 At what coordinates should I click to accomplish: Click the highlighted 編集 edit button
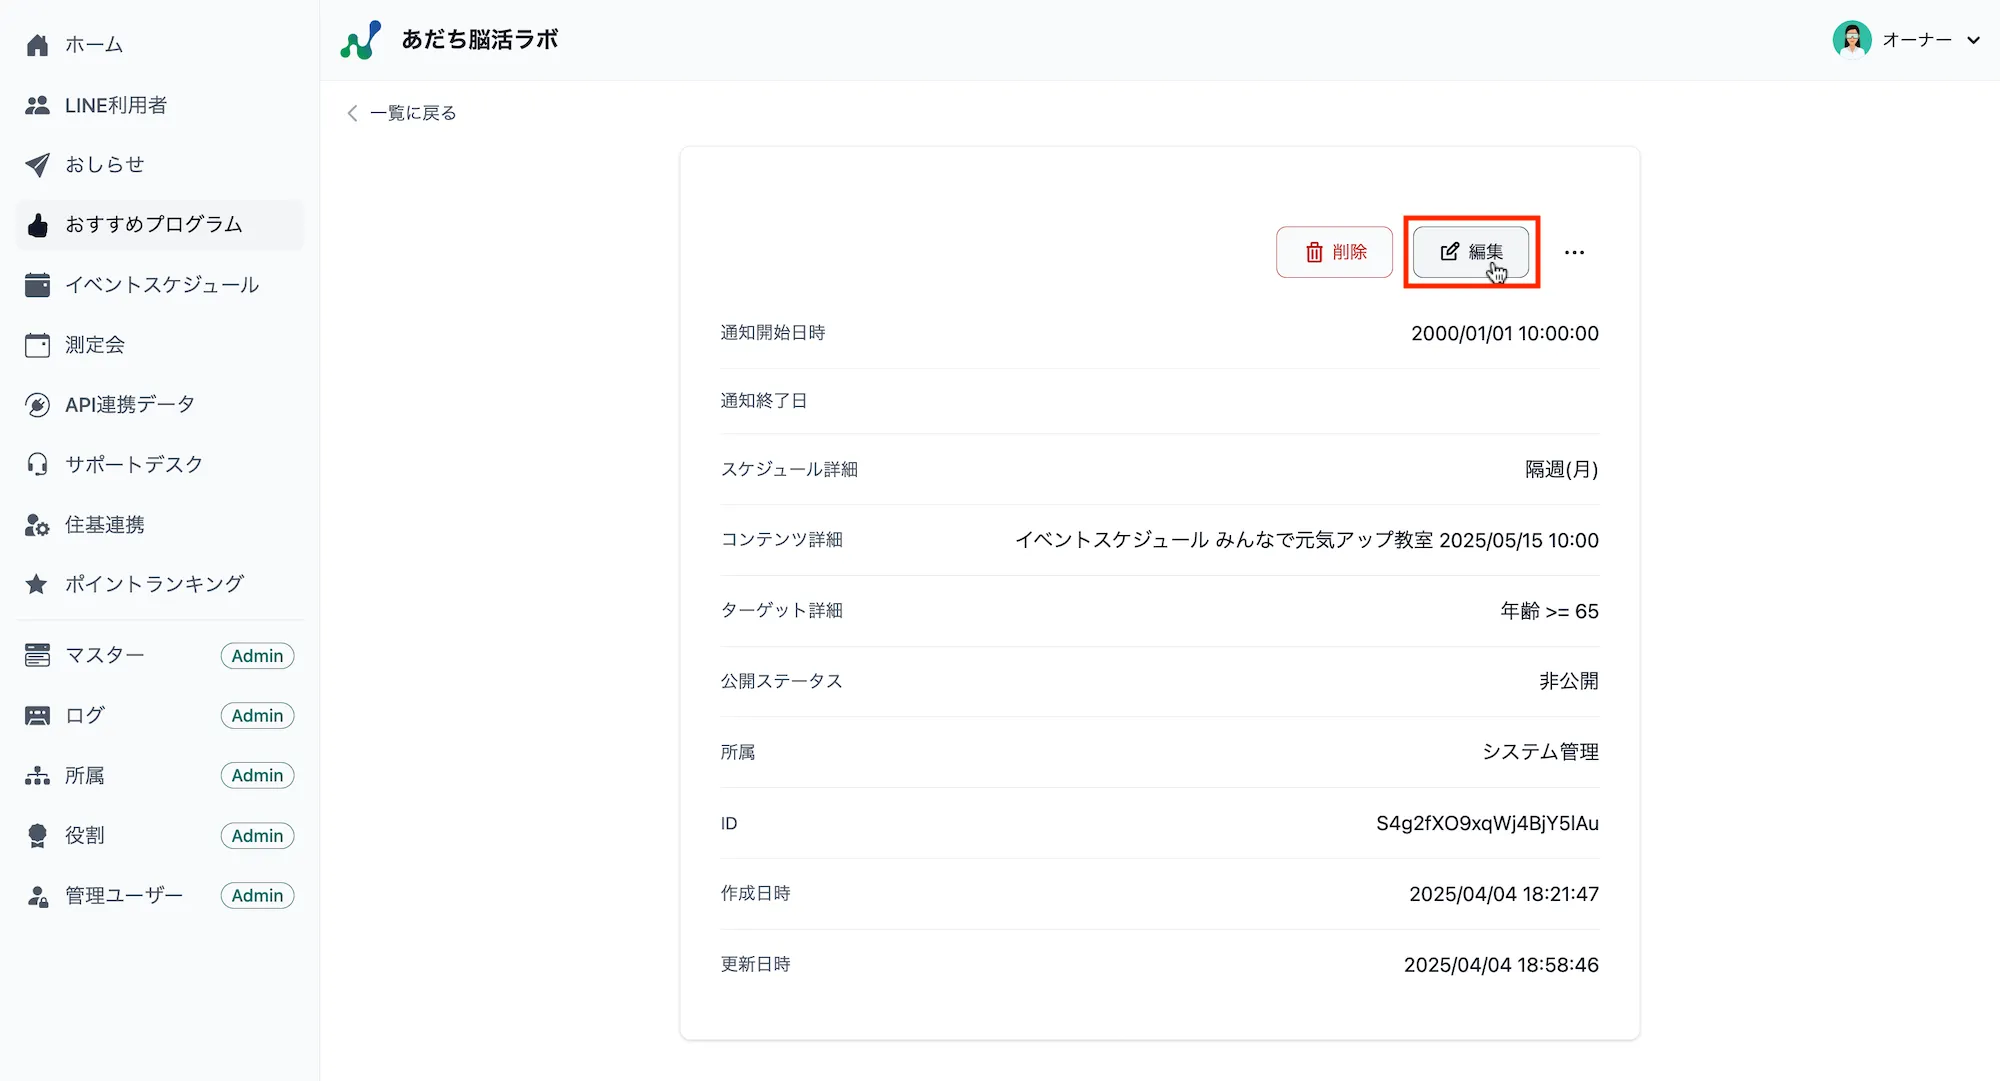pos(1471,252)
